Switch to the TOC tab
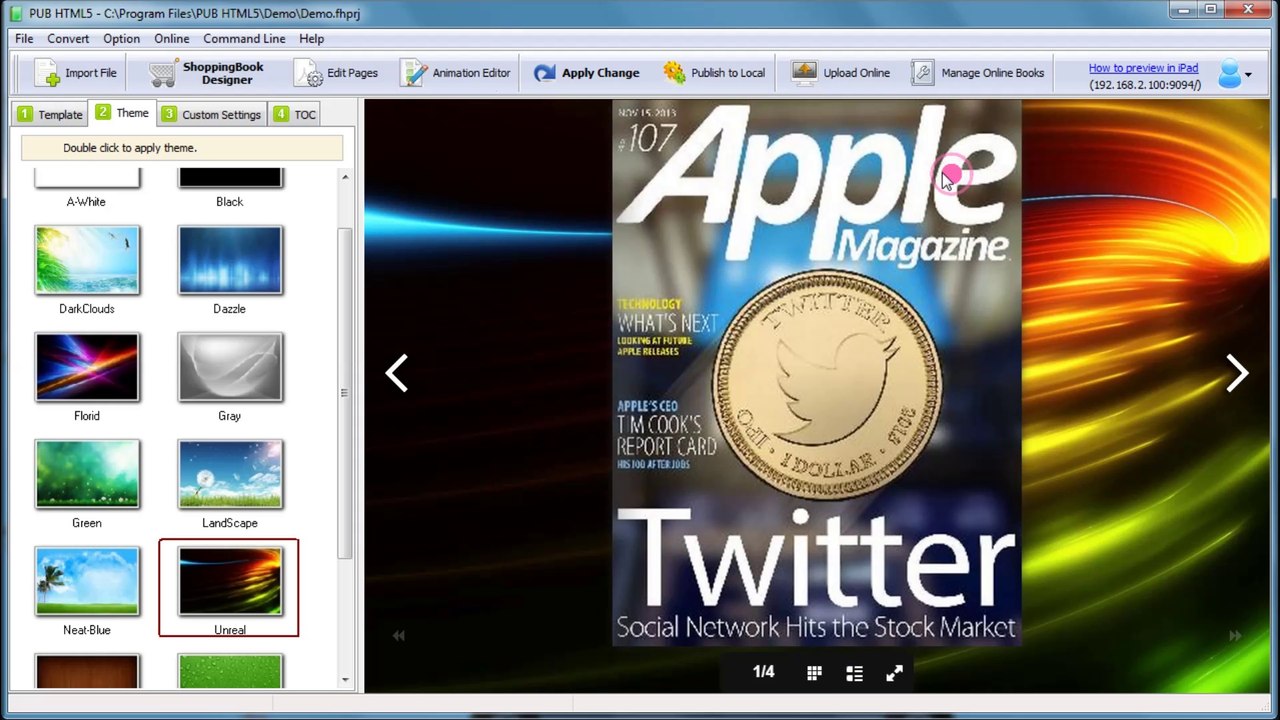The height and width of the screenshot is (720, 1280). tap(294, 114)
